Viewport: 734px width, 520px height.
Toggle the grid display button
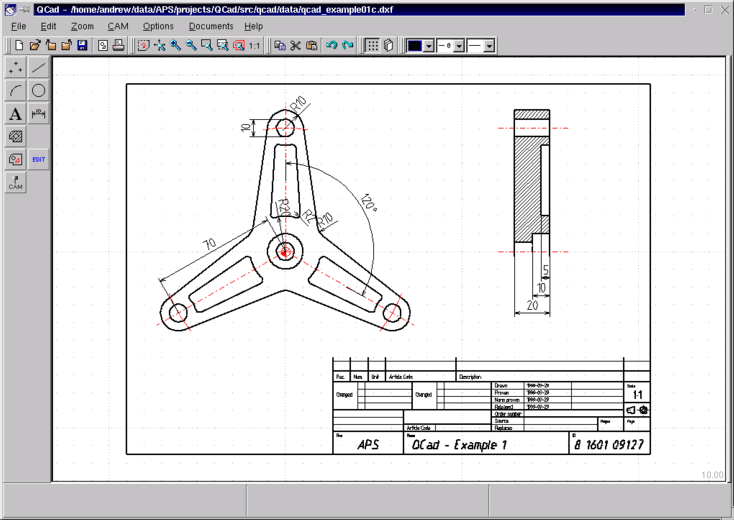click(x=373, y=45)
